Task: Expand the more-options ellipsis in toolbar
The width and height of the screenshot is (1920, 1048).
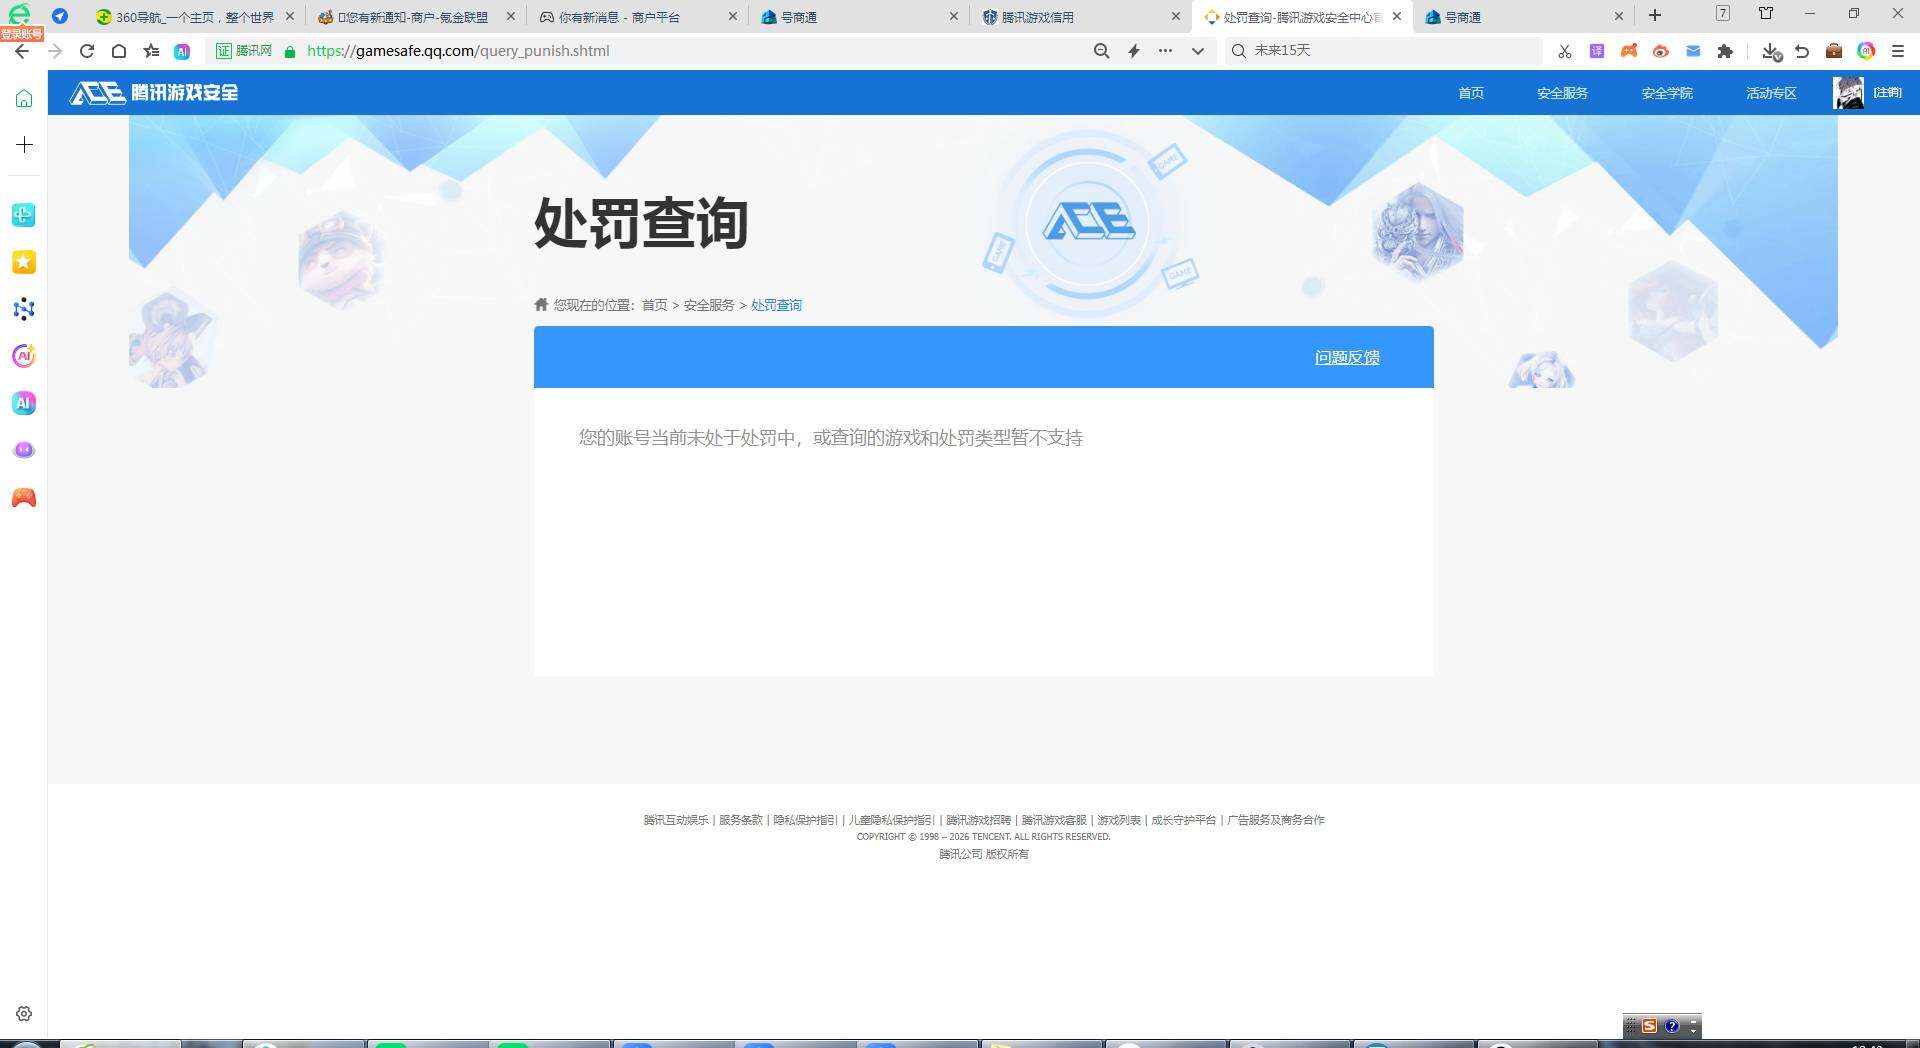Action: point(1165,51)
